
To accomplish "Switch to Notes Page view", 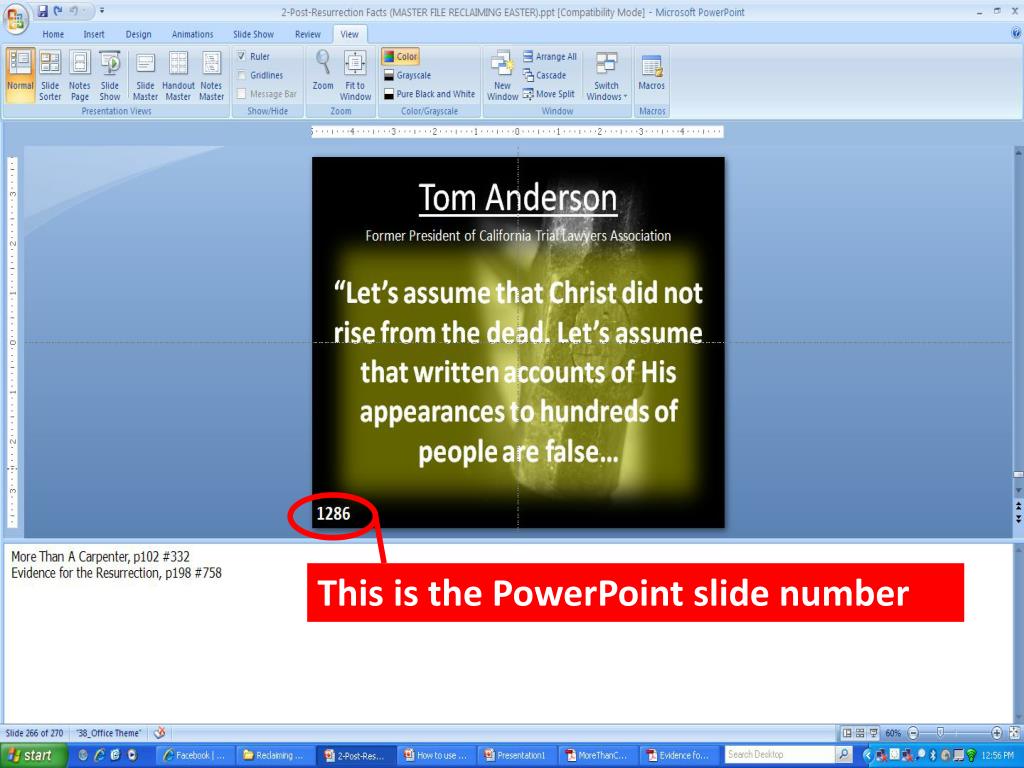I will point(80,76).
